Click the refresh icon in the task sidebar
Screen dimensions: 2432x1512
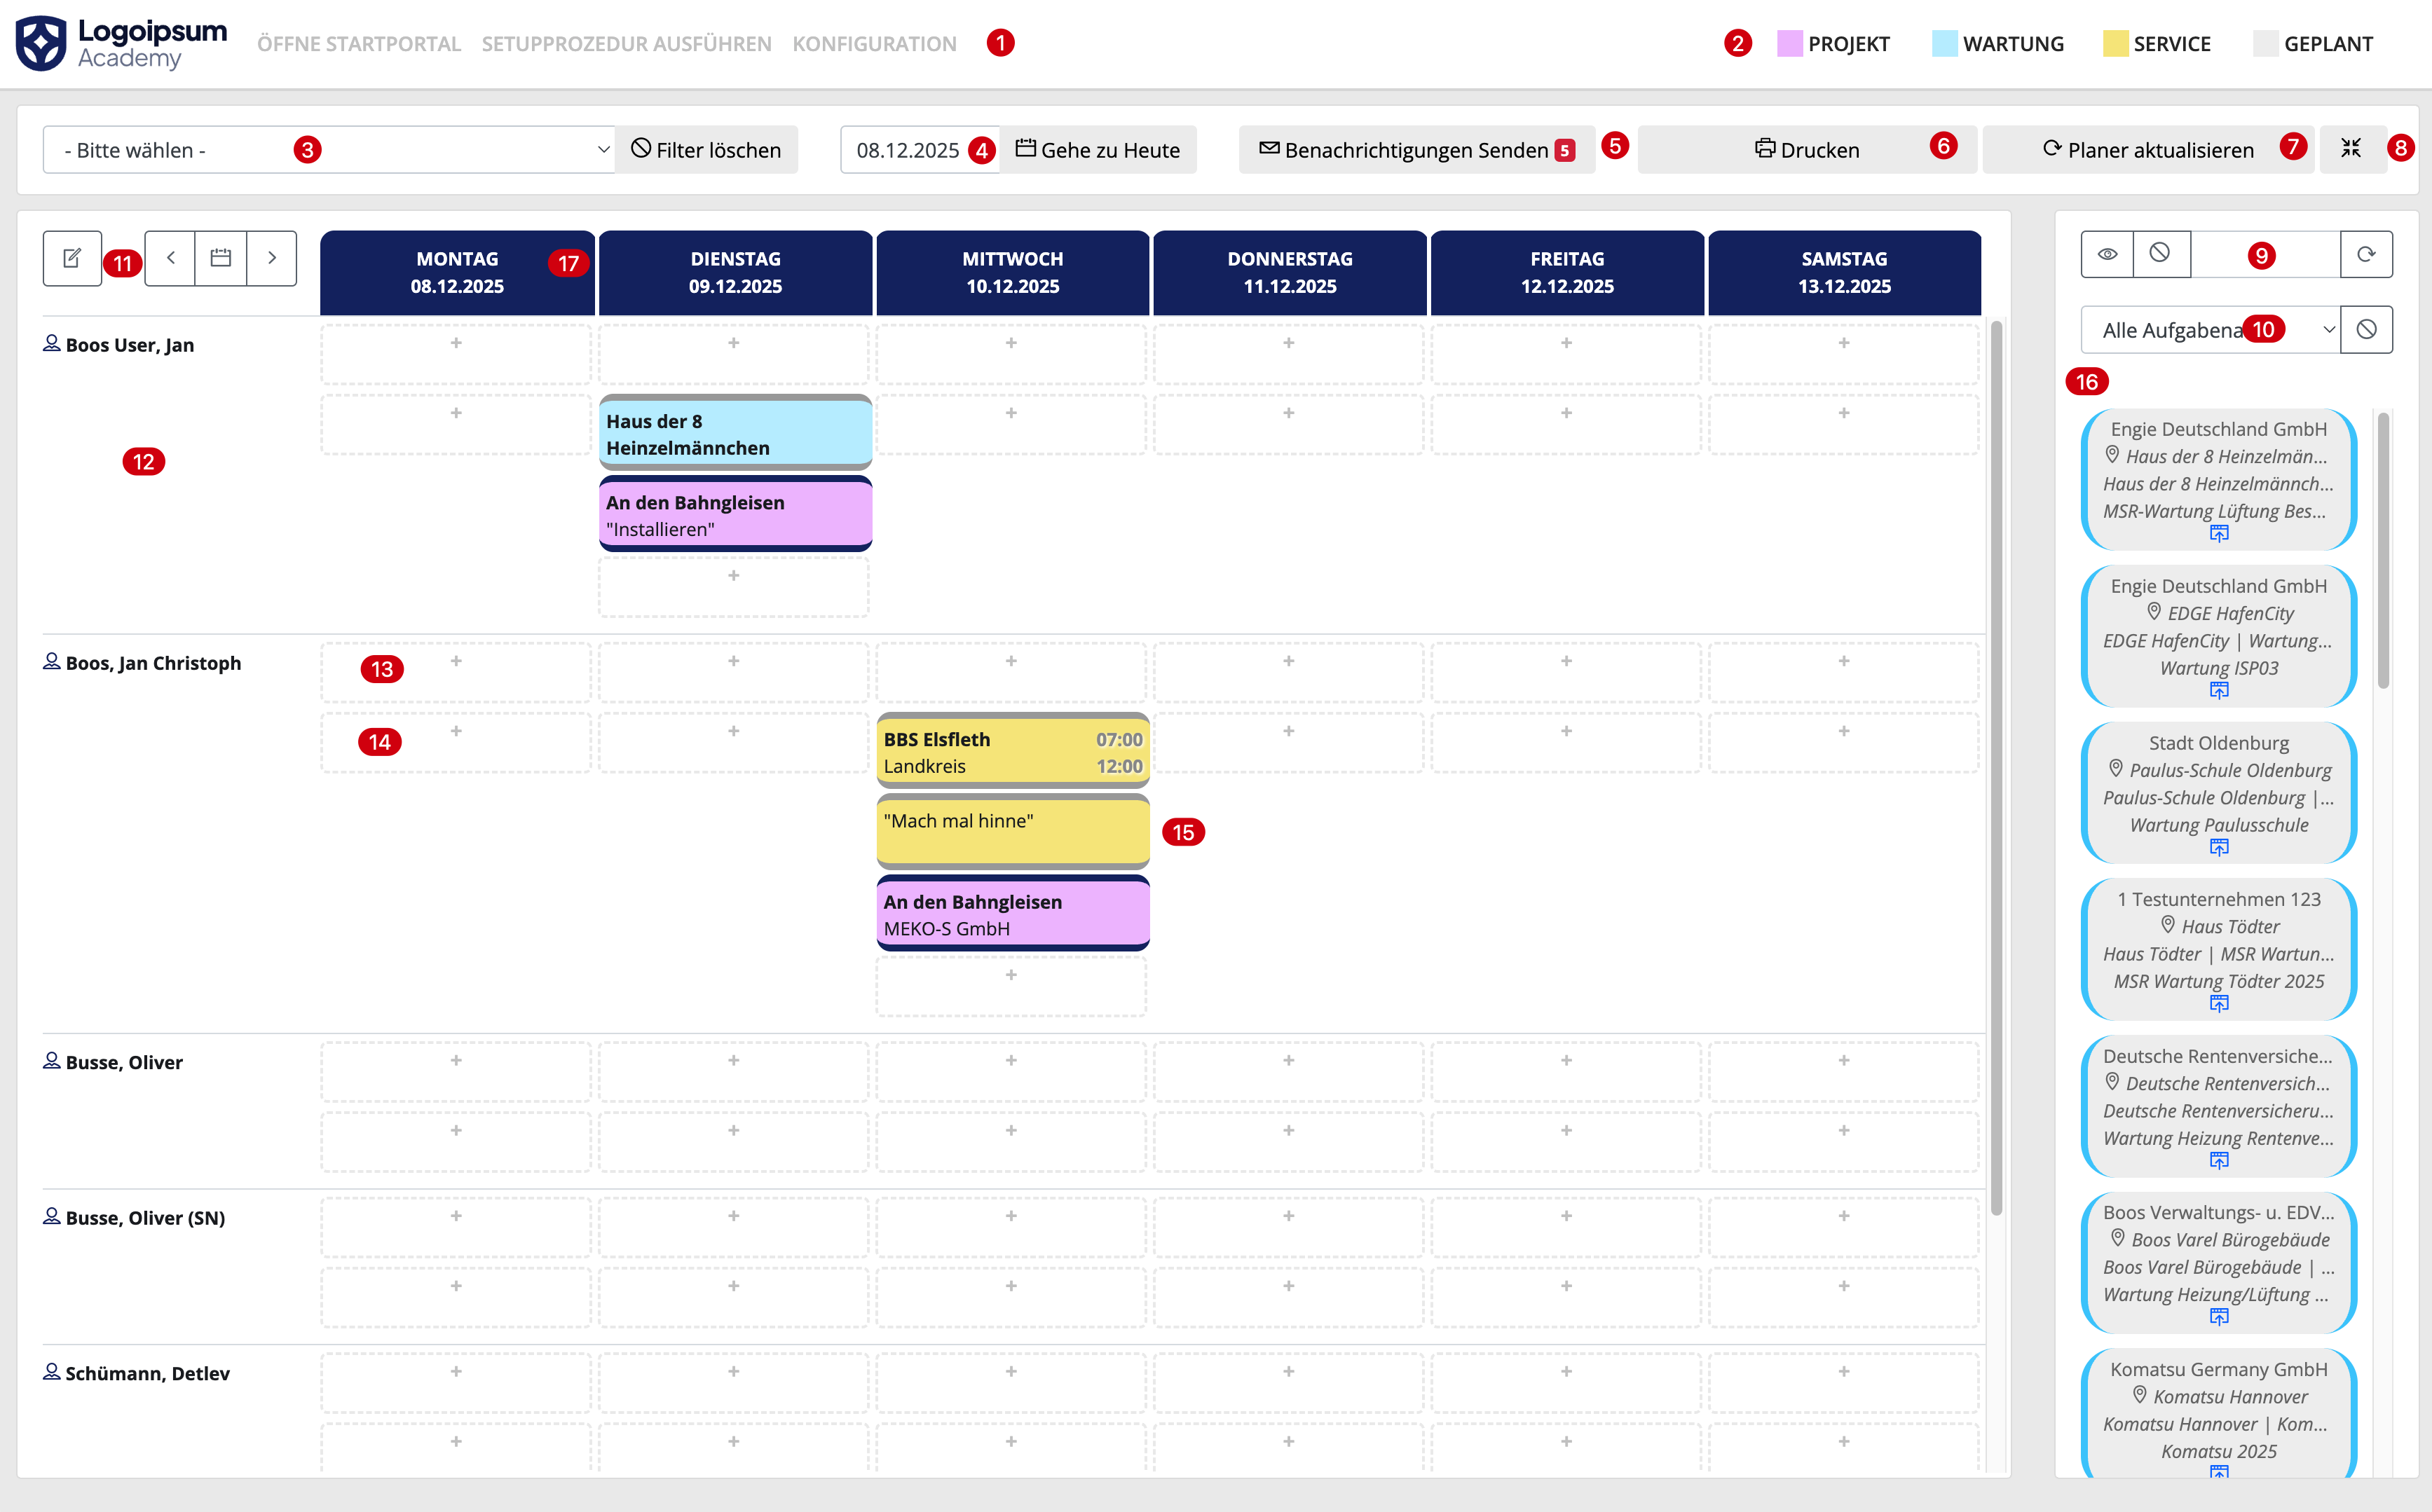pyautogui.click(x=2366, y=254)
